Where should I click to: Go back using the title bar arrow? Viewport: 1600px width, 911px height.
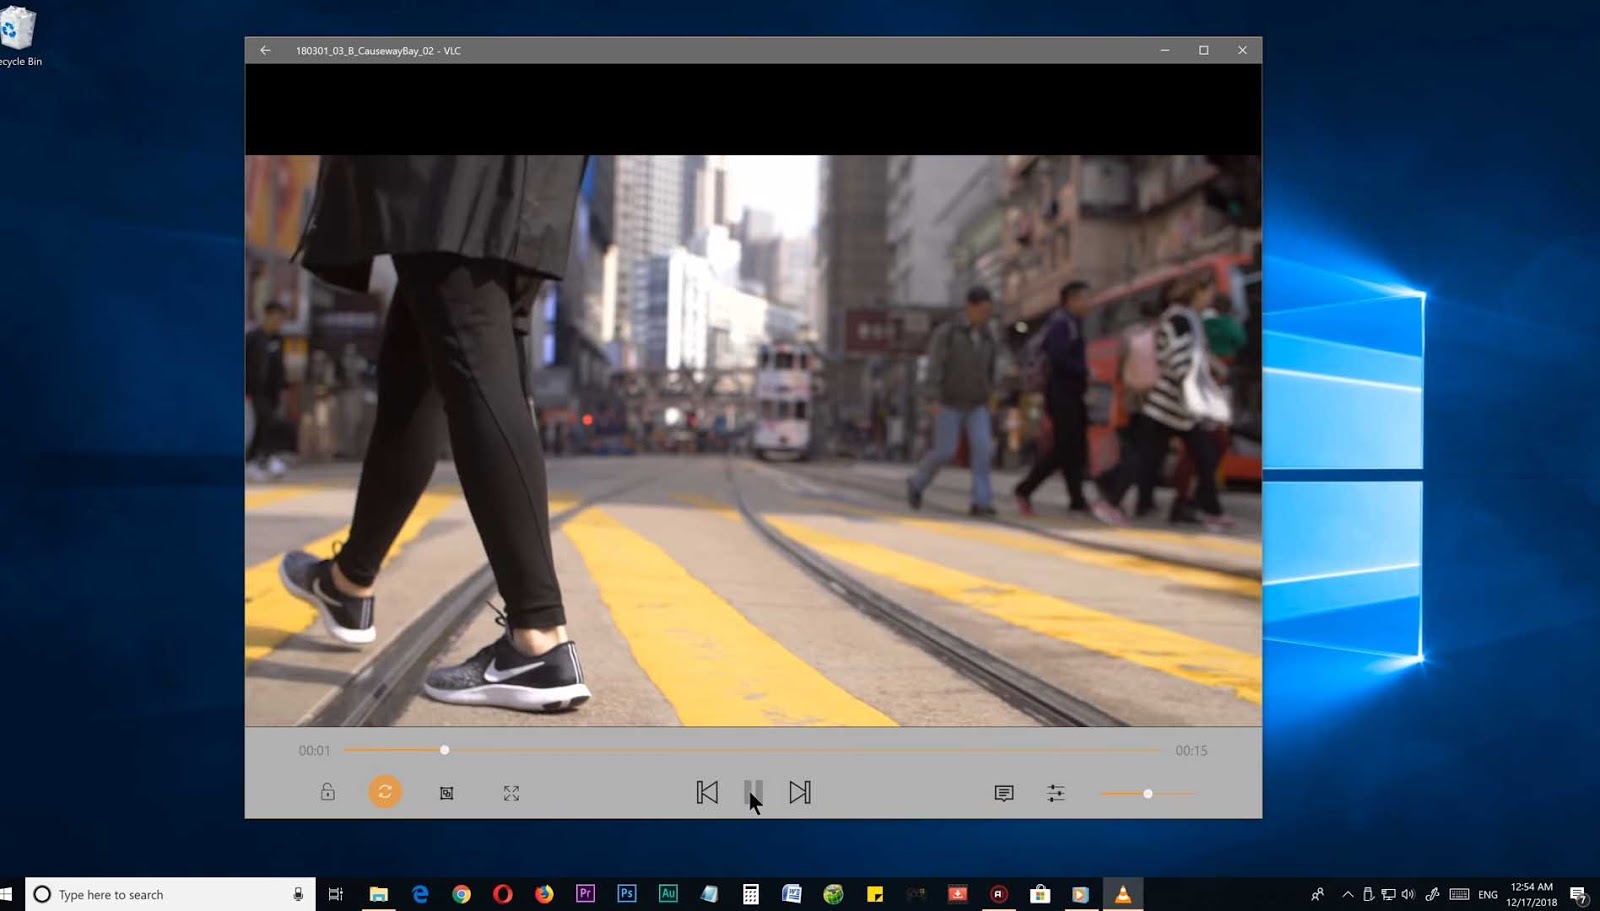pos(265,50)
